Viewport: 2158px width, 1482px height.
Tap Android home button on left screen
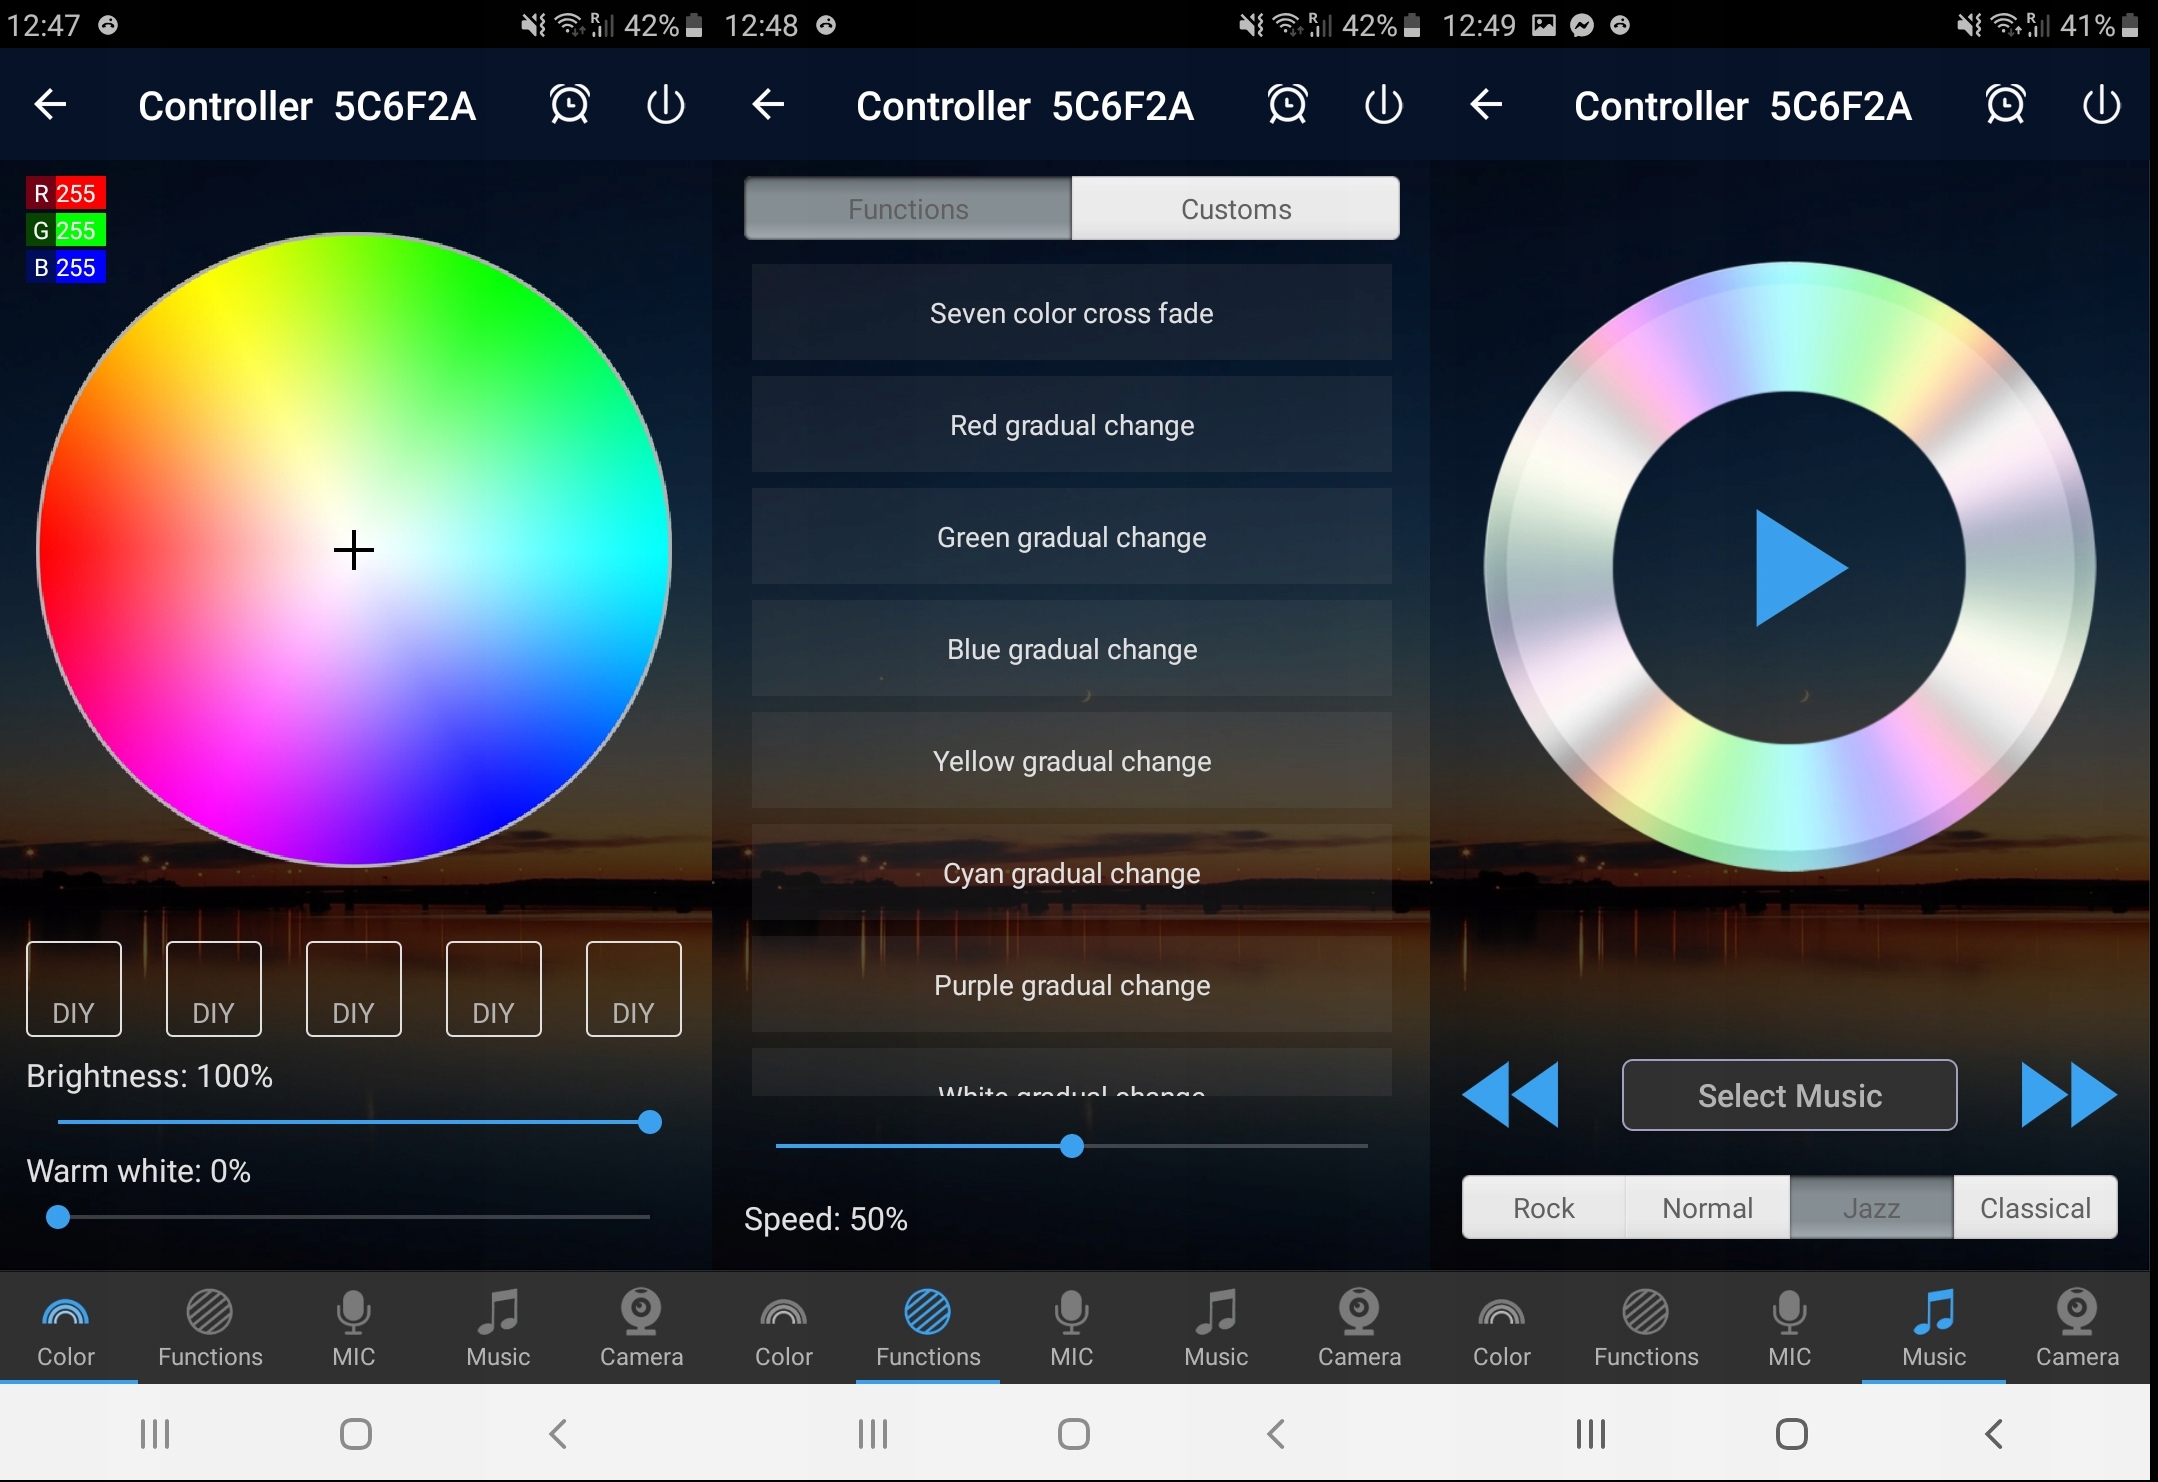coord(356,1434)
